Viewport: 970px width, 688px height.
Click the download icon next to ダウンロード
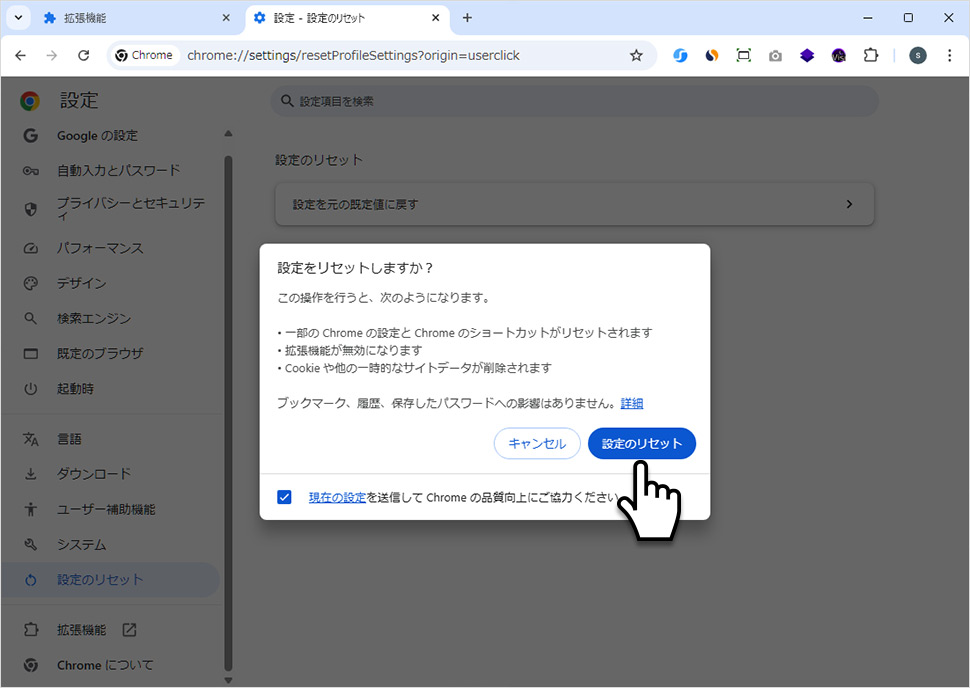point(31,473)
